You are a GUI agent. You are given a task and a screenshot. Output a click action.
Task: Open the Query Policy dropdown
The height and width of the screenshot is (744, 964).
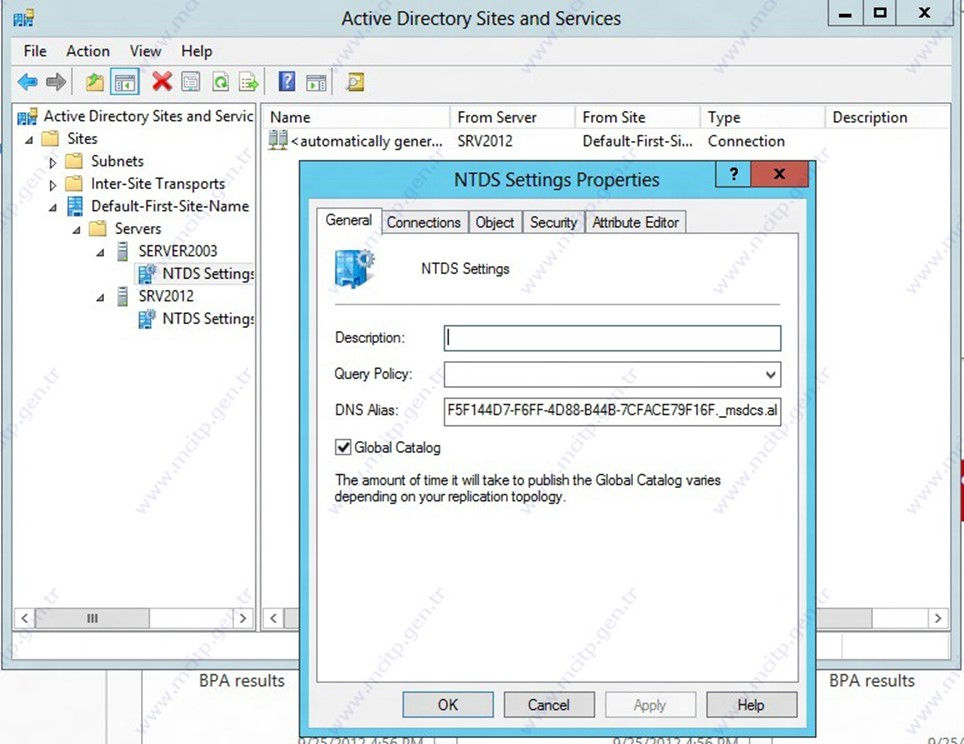(x=770, y=374)
